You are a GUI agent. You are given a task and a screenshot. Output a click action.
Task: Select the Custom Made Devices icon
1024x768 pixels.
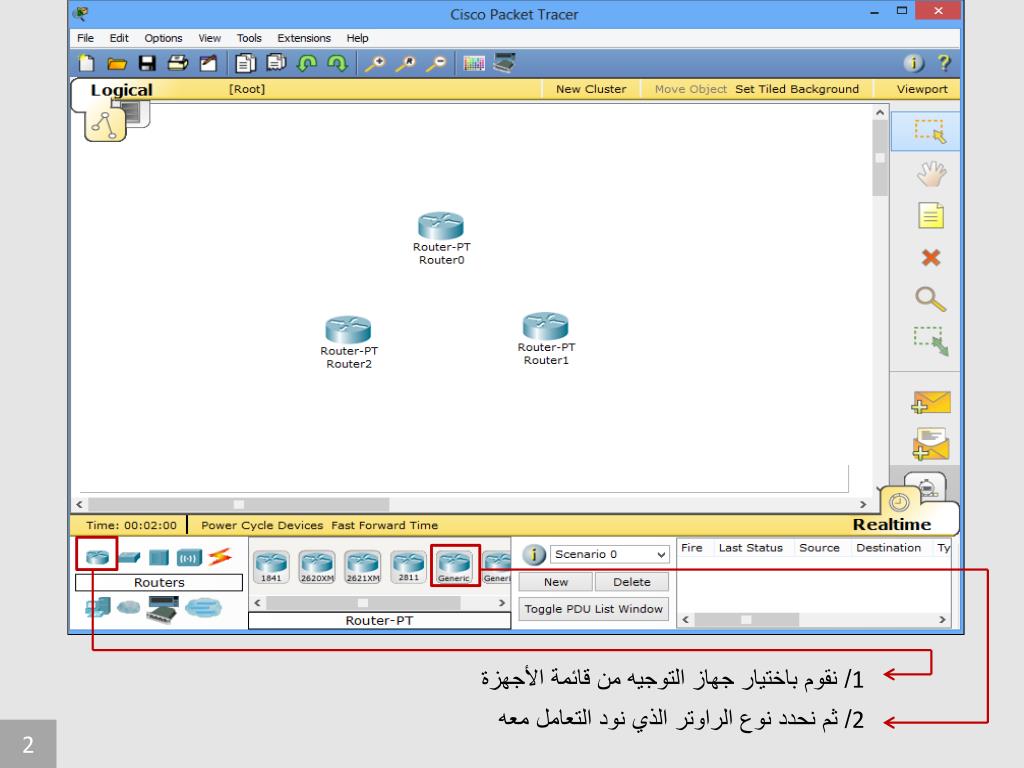point(163,609)
